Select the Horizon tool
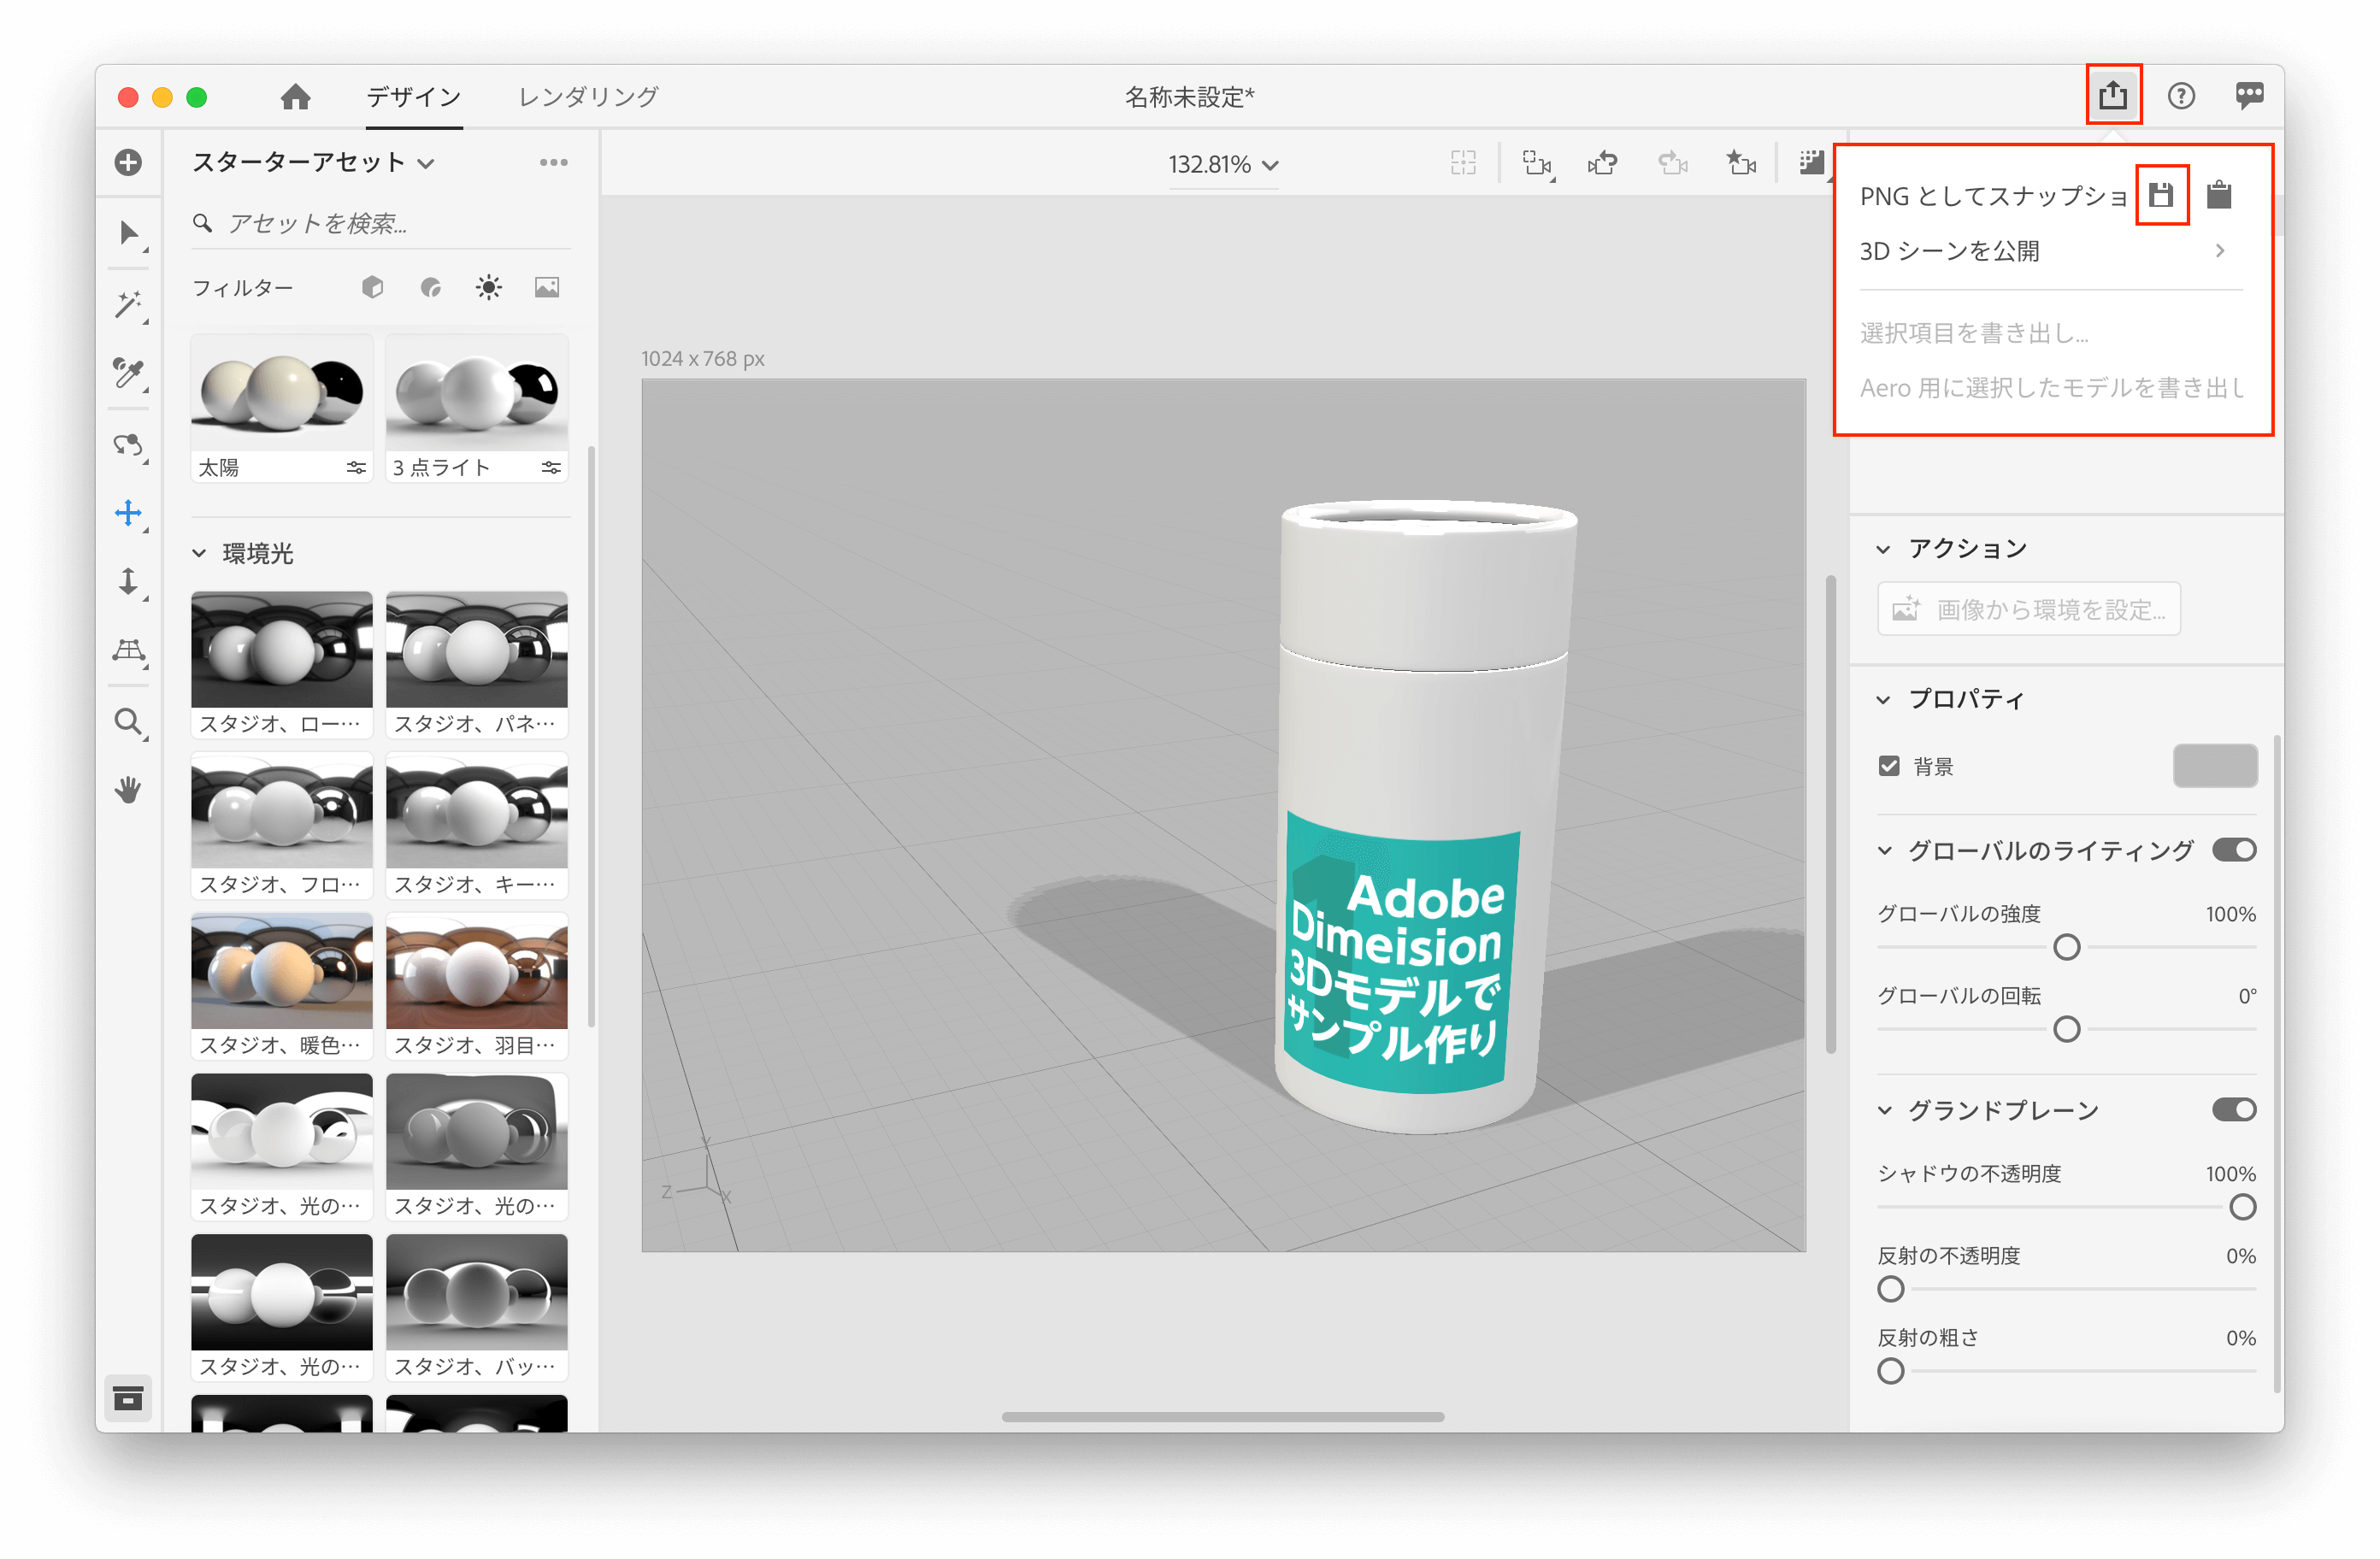Screen dimensions: 2380x1559 [128, 651]
